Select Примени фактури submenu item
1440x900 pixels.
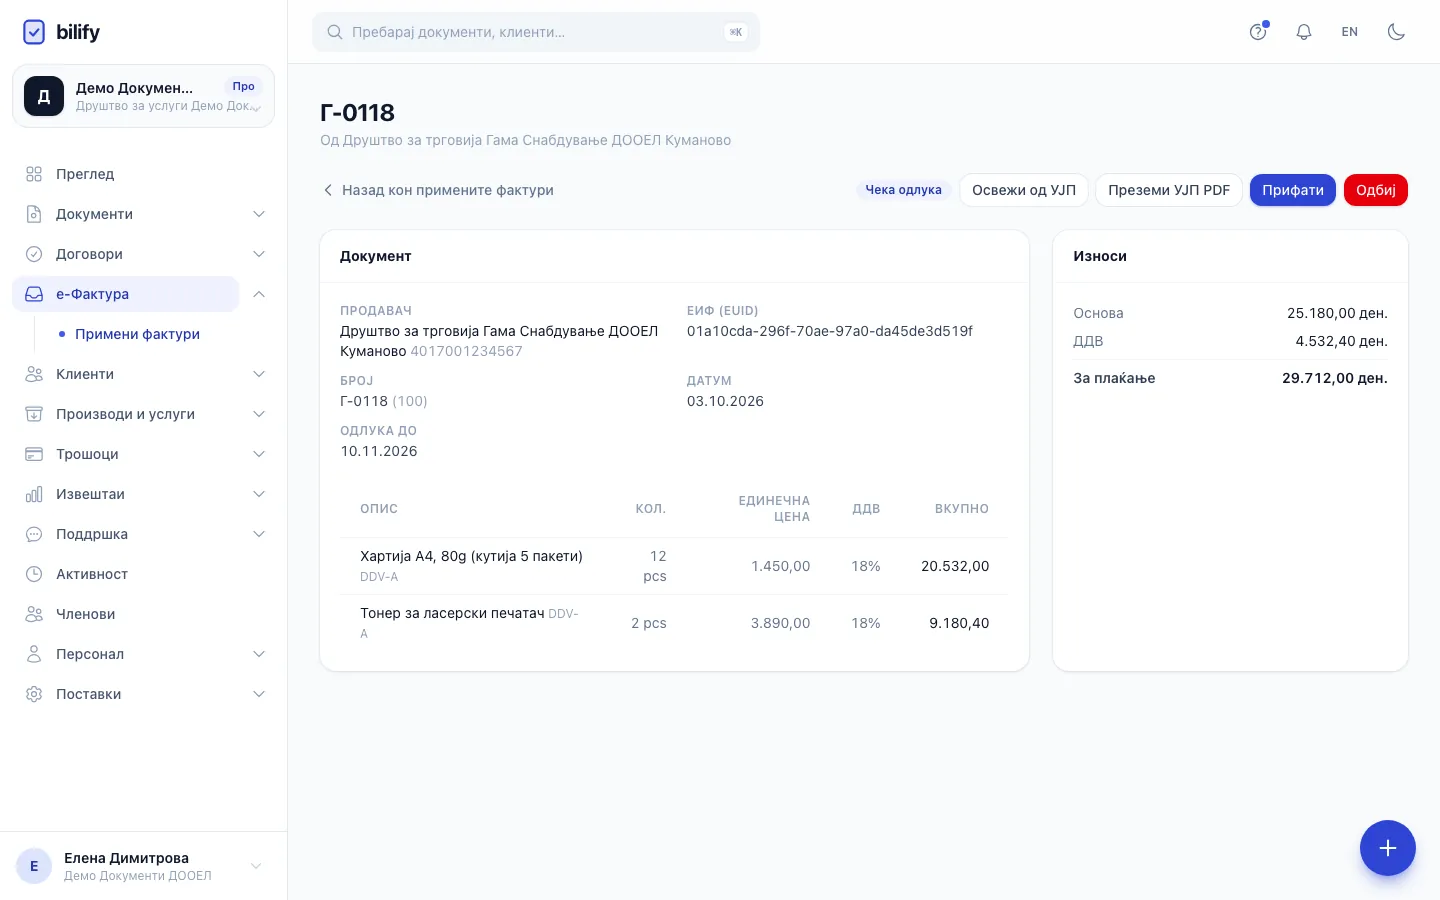coord(137,334)
